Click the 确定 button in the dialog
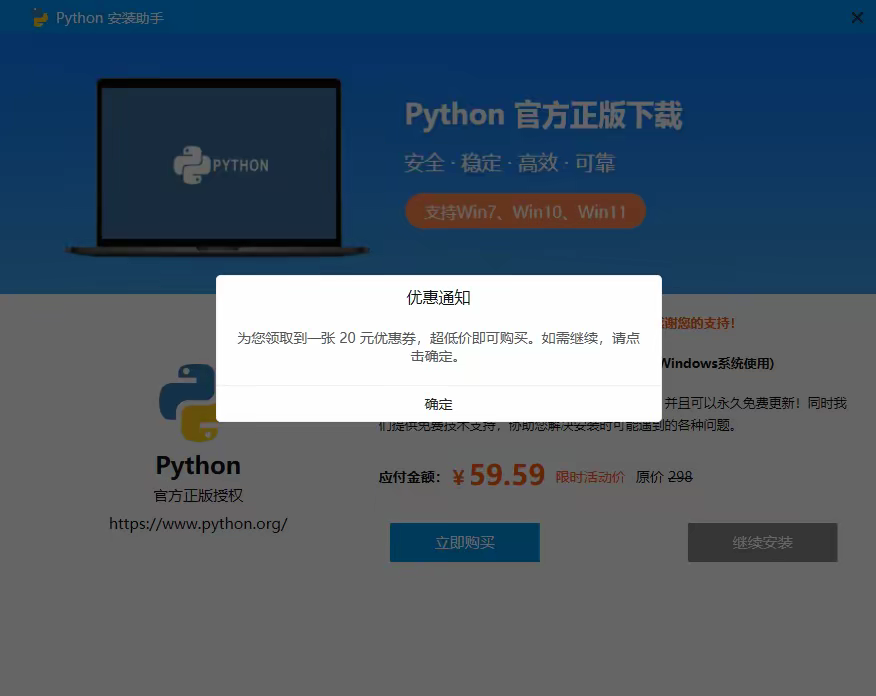This screenshot has height=696, width=876. (x=438, y=404)
